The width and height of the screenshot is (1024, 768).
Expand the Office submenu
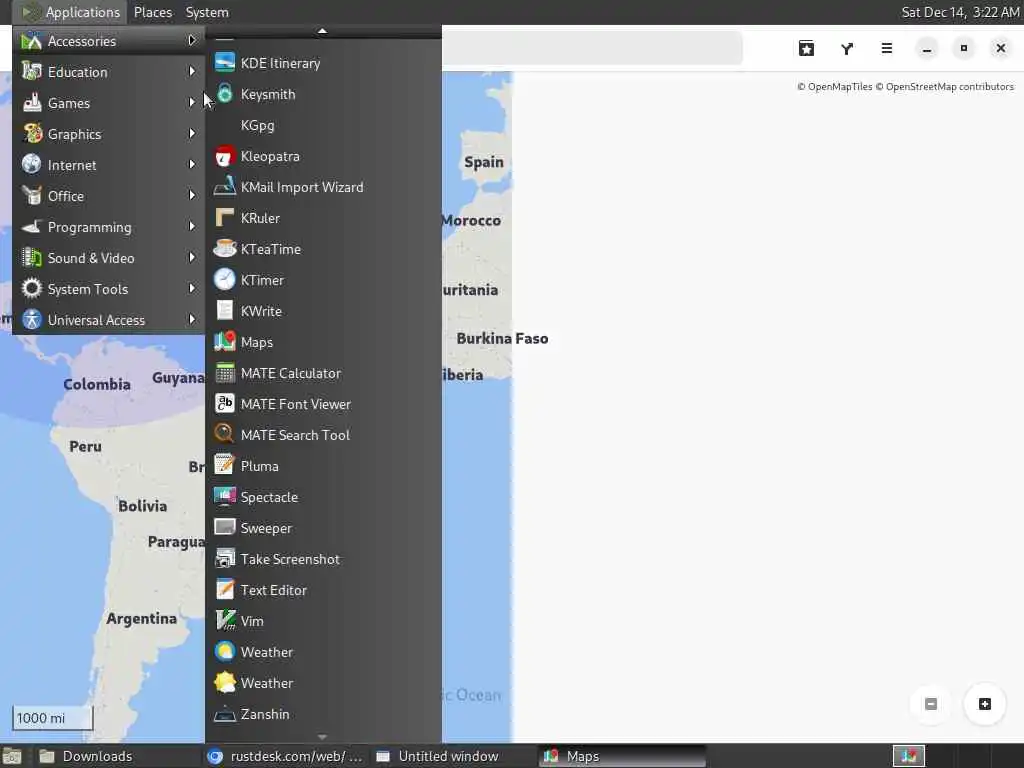coord(108,196)
